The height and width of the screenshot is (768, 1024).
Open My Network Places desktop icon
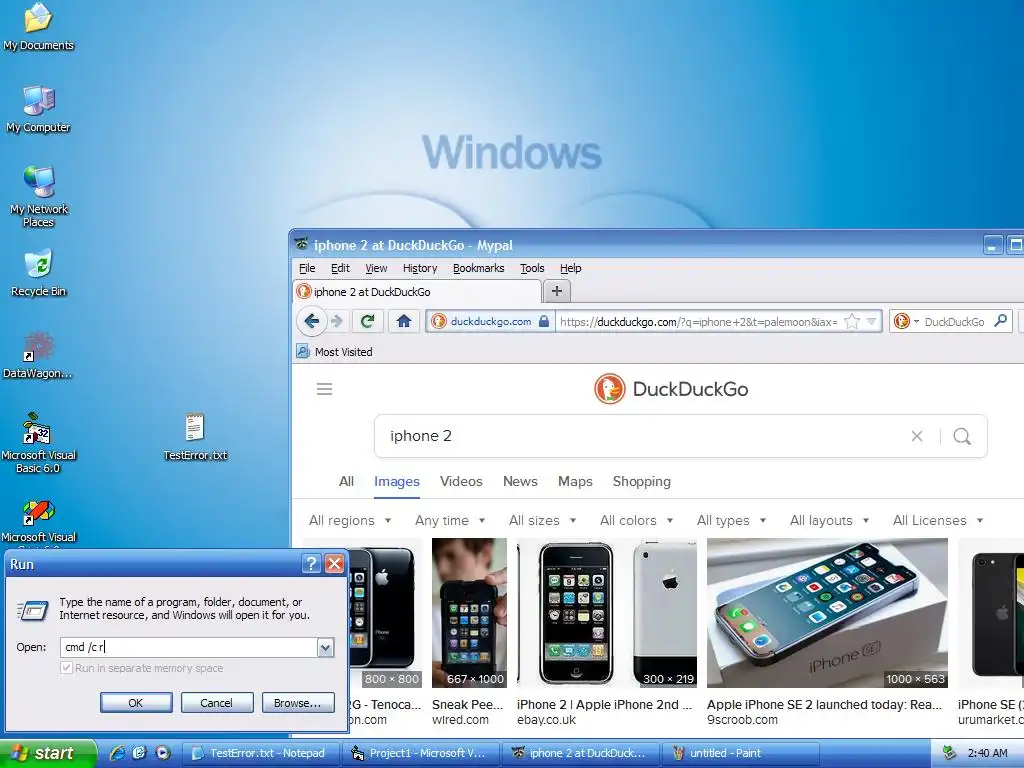pos(39,196)
